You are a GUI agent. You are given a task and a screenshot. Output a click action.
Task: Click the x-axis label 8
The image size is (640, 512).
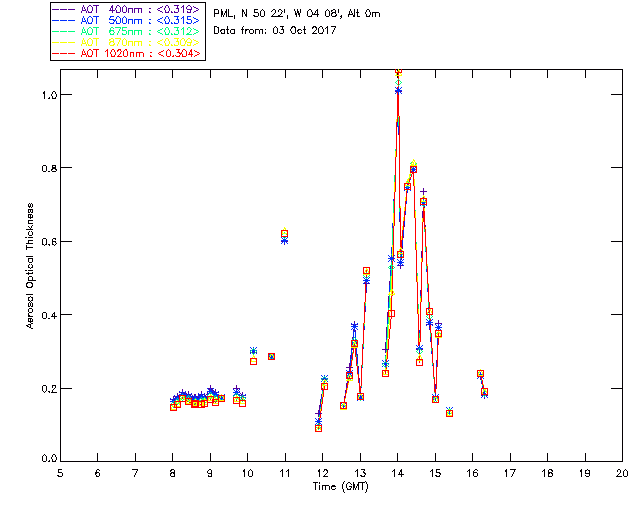coord(173,473)
